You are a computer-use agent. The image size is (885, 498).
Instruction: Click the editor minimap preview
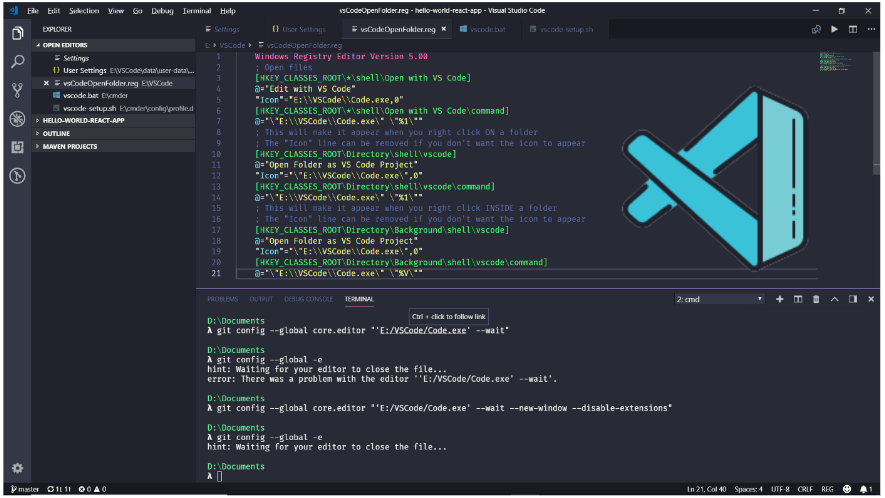coord(835,61)
